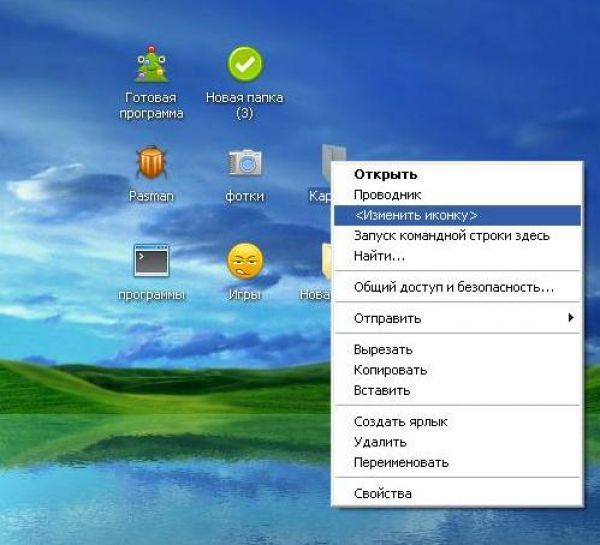Choose Открыть from the context menu
Image resolution: width=600 pixels, height=545 pixels.
coord(458,175)
